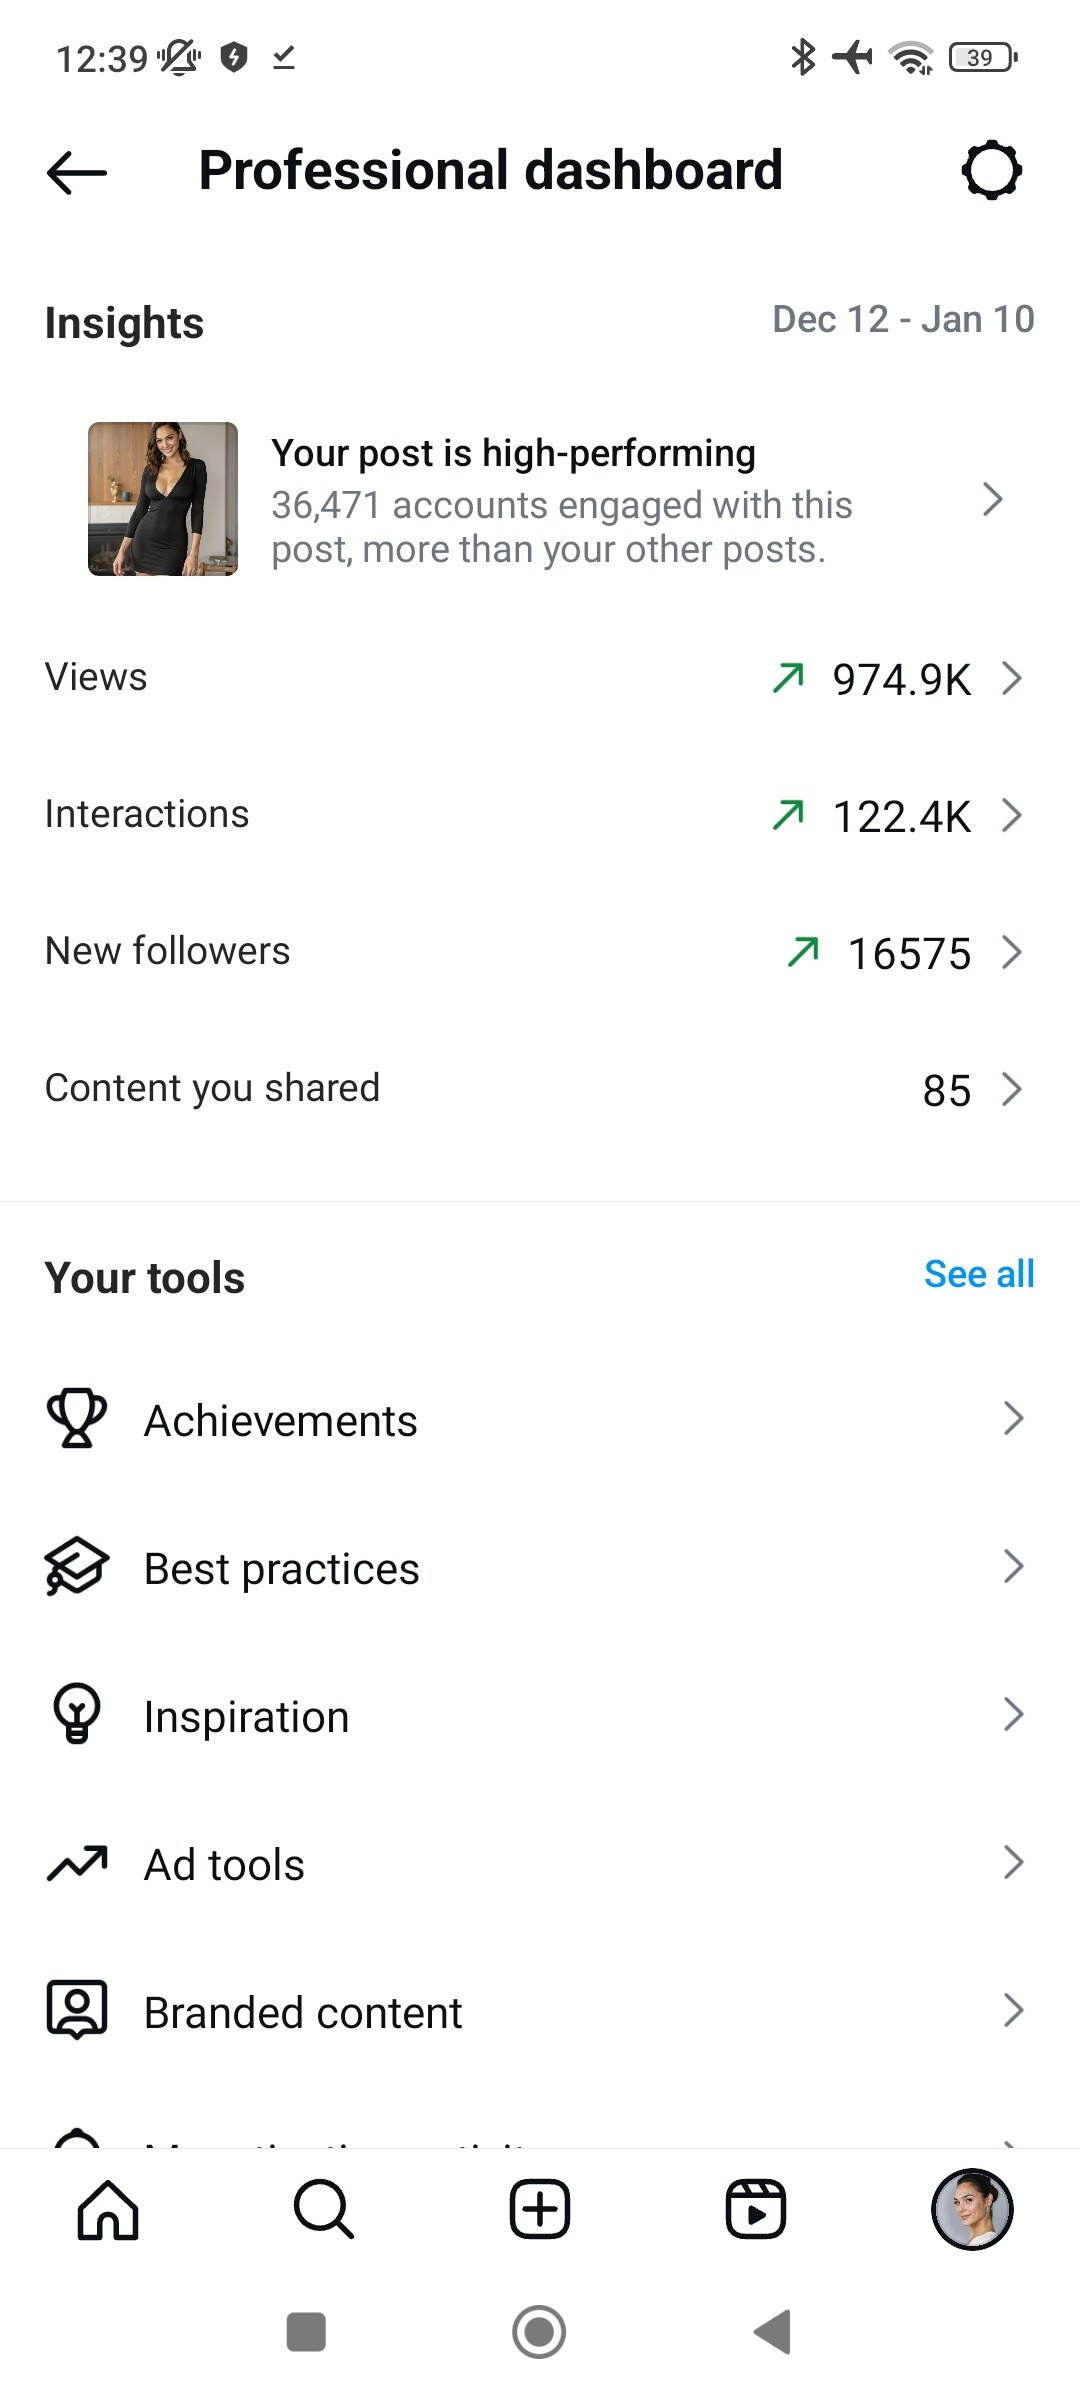
Task: Go to Home feed tab
Action: (108, 2210)
